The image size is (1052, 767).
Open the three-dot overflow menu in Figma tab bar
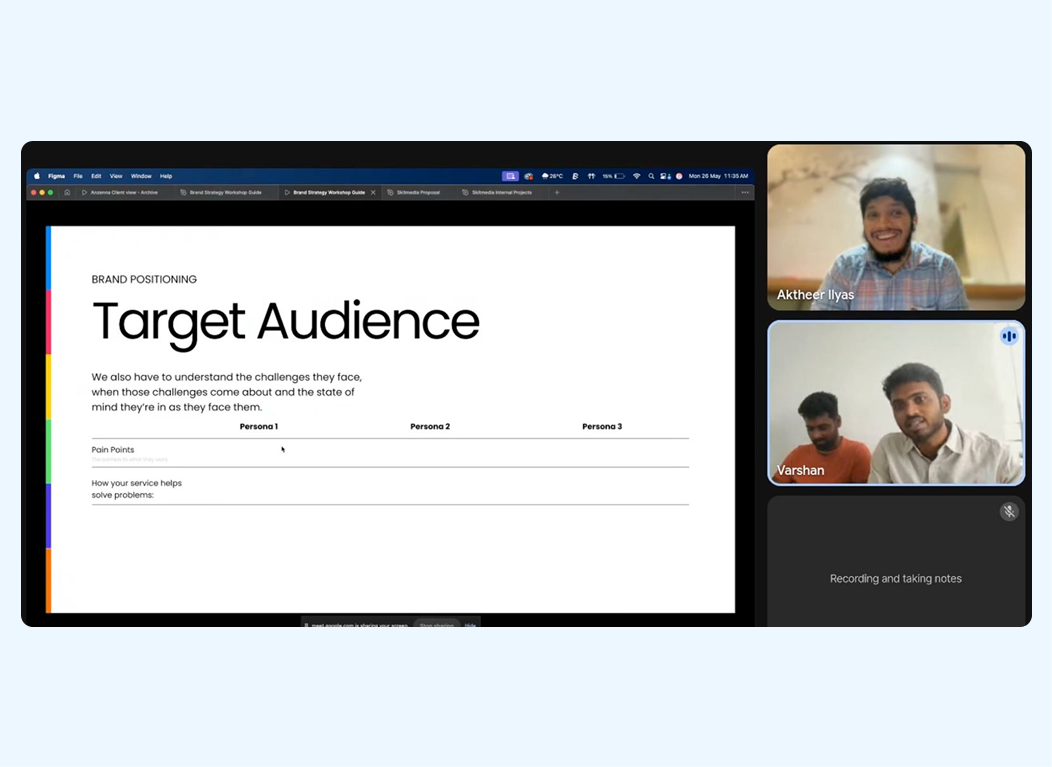tap(744, 192)
